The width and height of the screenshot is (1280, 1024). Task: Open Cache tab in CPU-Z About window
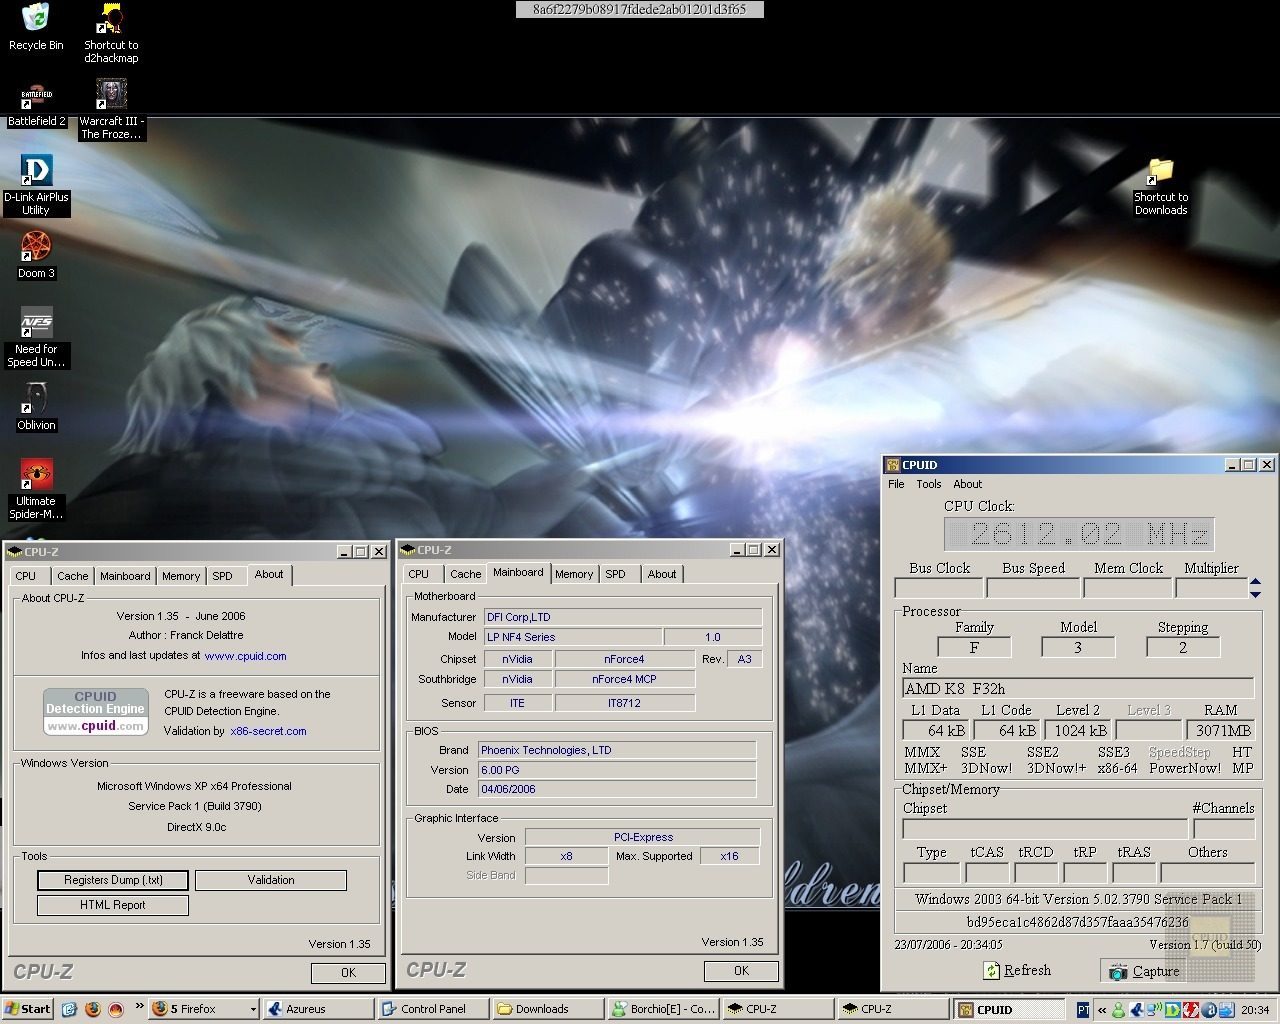pos(72,576)
